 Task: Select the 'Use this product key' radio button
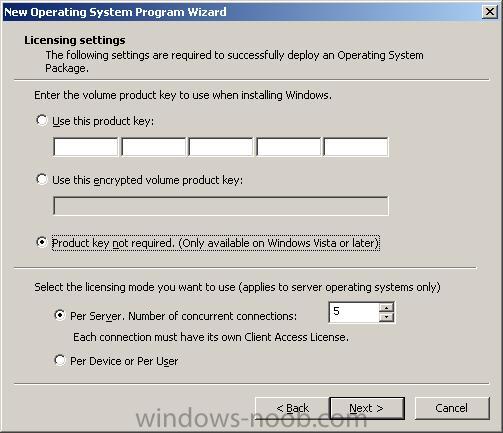click(x=42, y=120)
